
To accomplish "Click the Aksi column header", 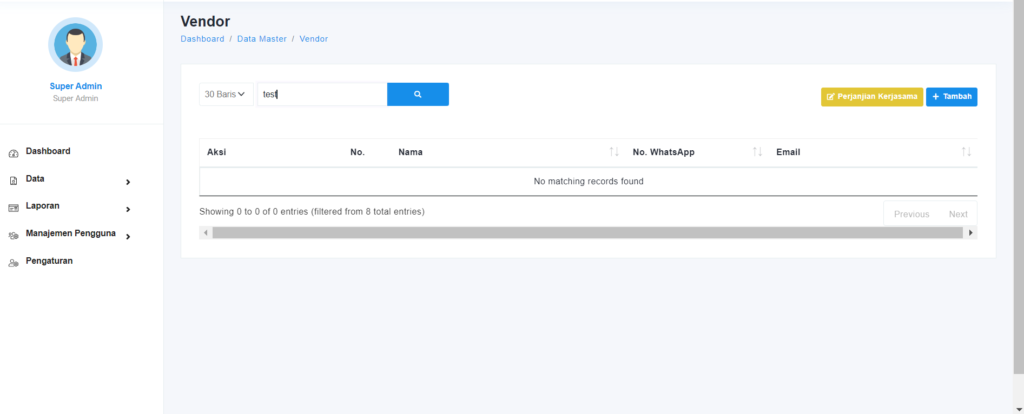I will click(x=217, y=152).
